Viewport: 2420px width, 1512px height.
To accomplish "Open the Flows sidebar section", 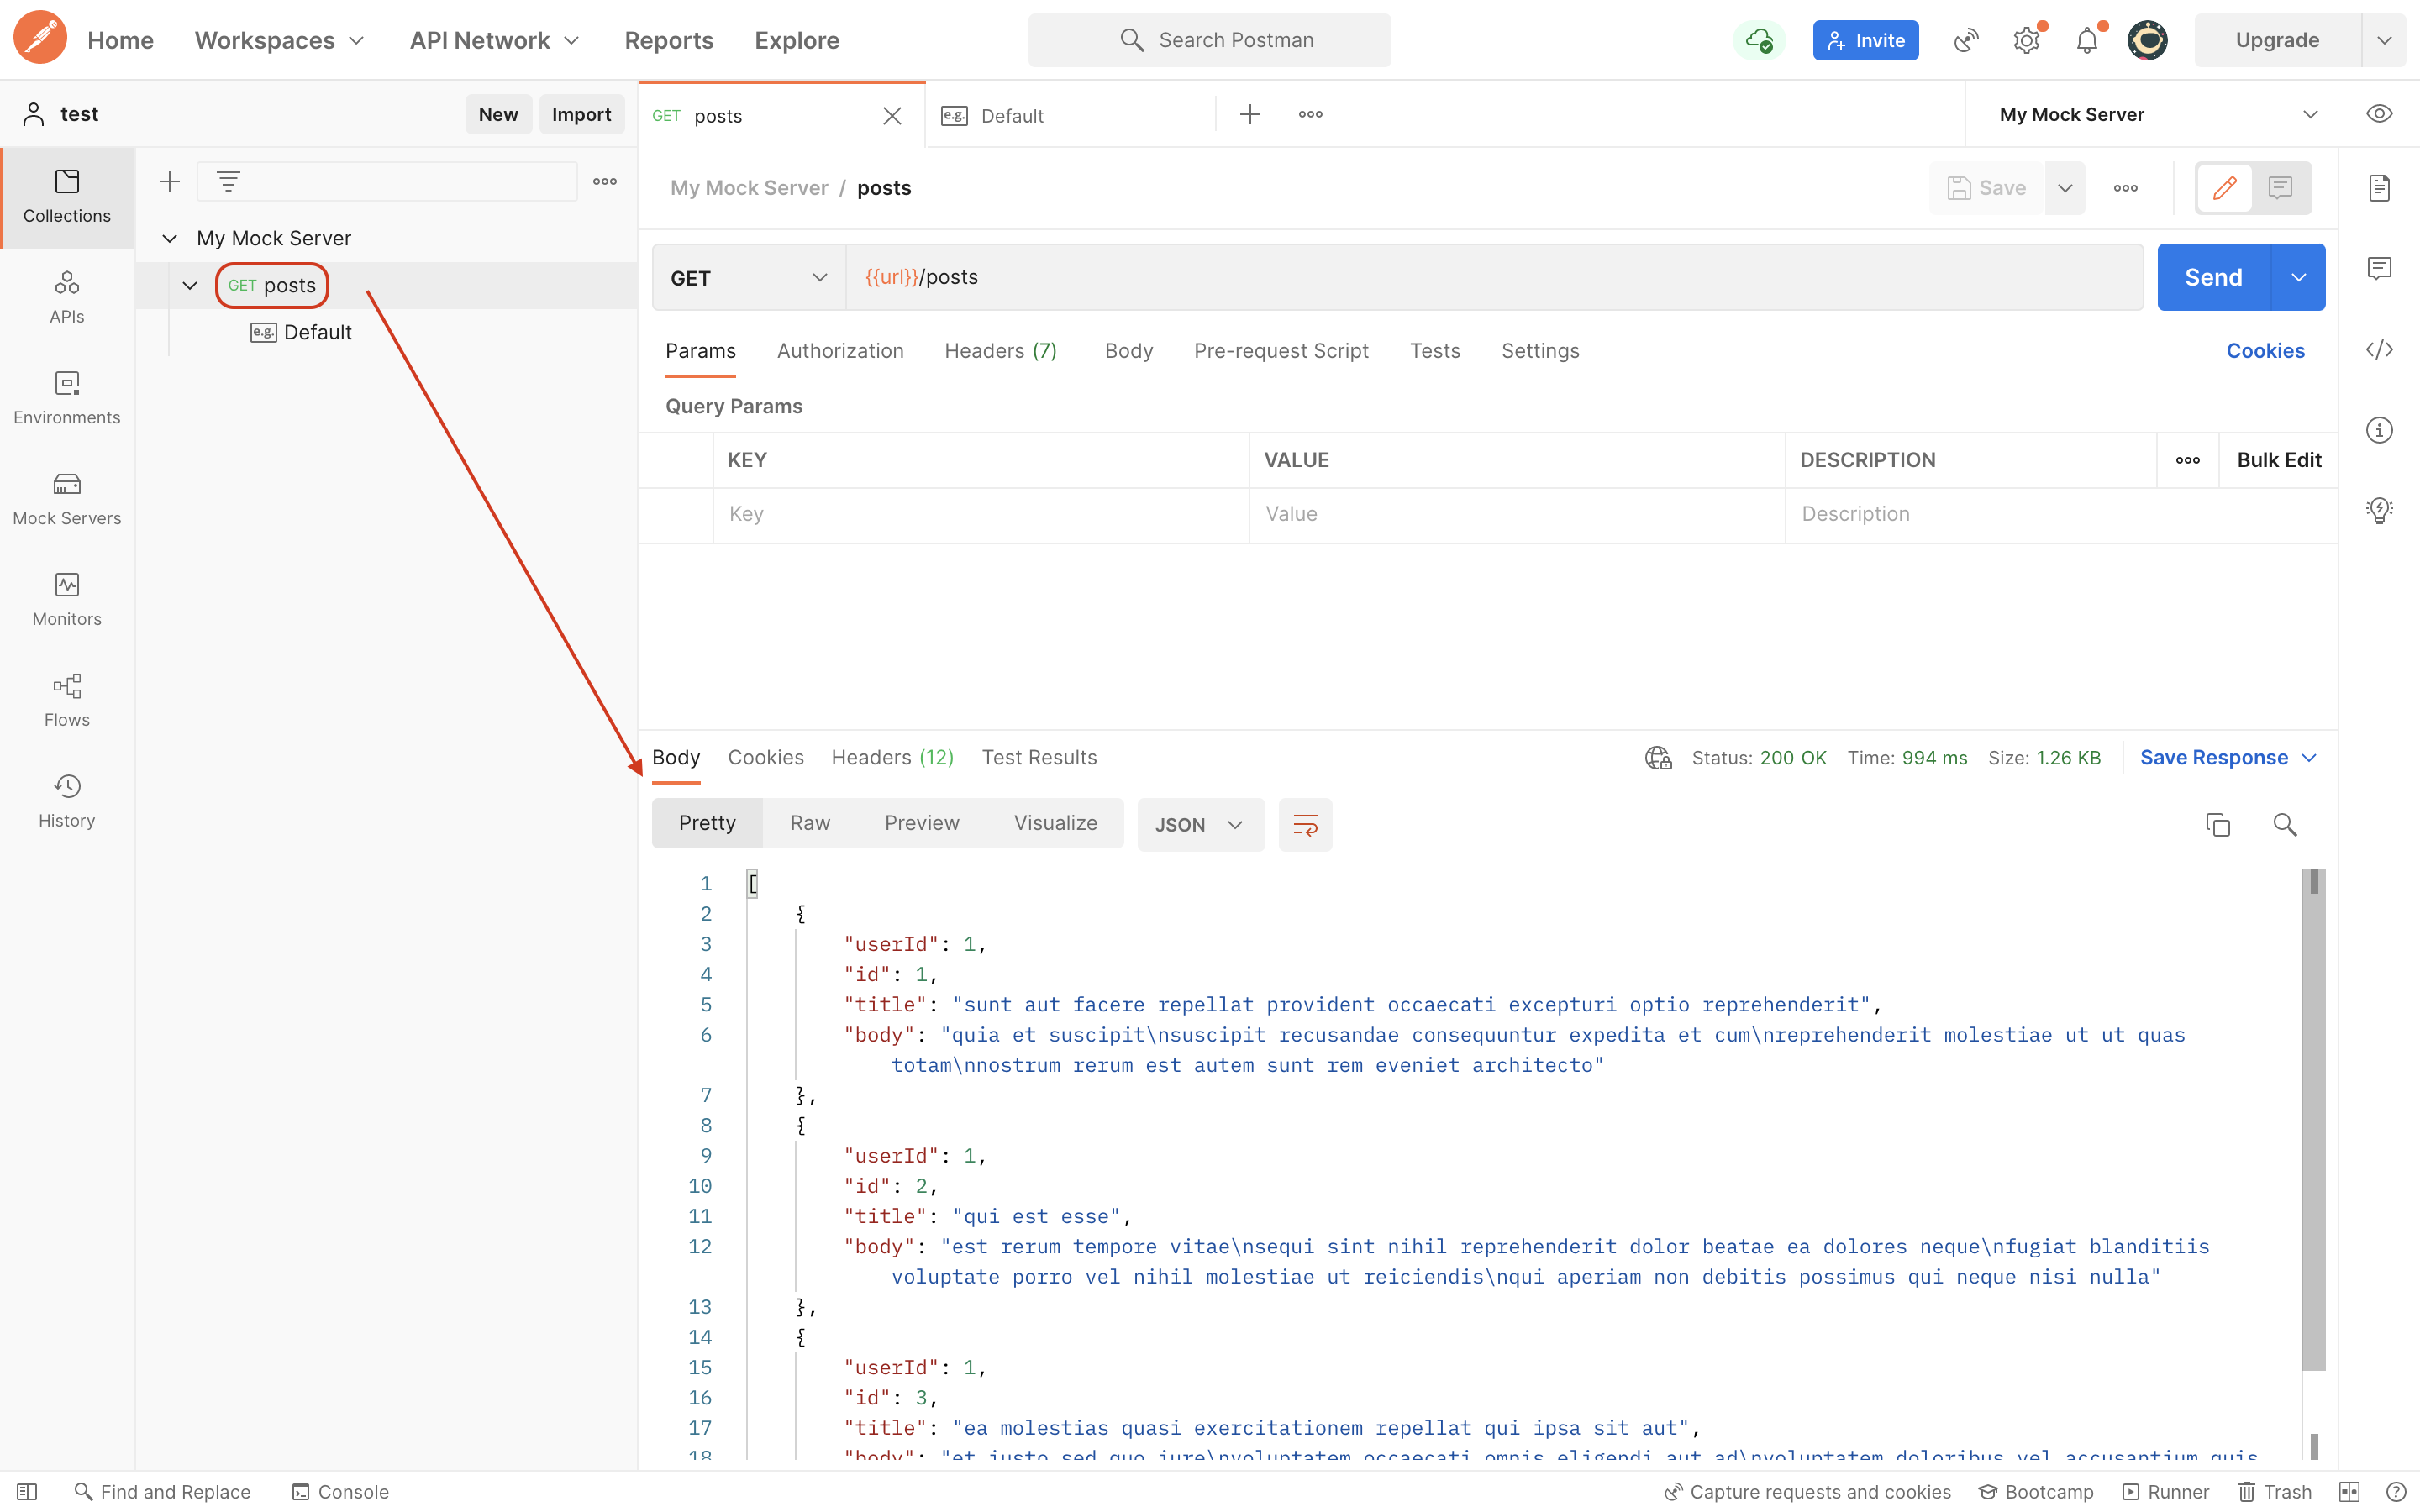I will tap(67, 700).
